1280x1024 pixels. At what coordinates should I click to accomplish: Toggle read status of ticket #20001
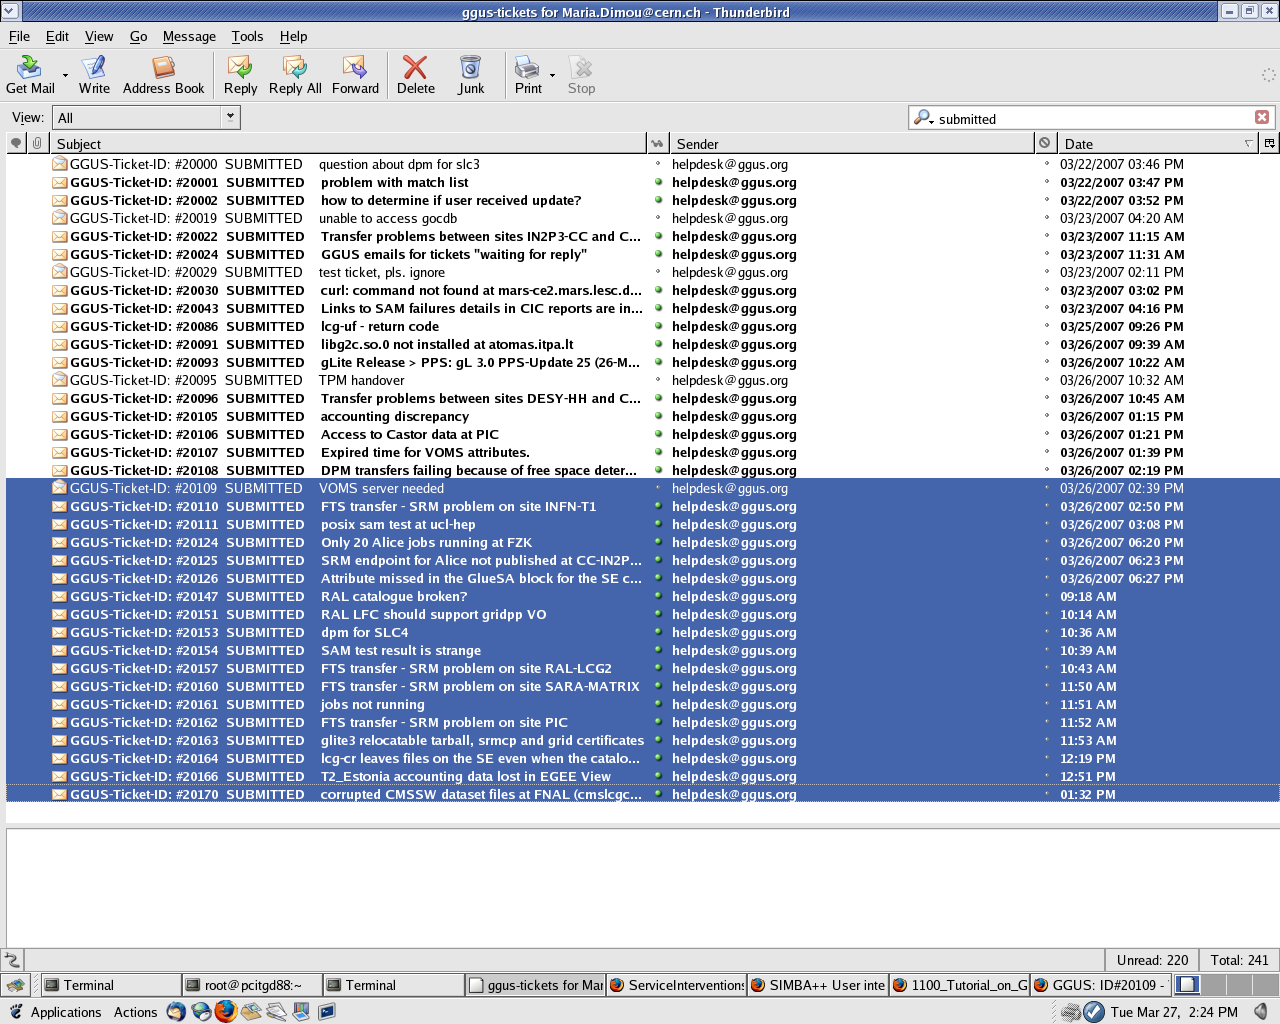pos(656,183)
